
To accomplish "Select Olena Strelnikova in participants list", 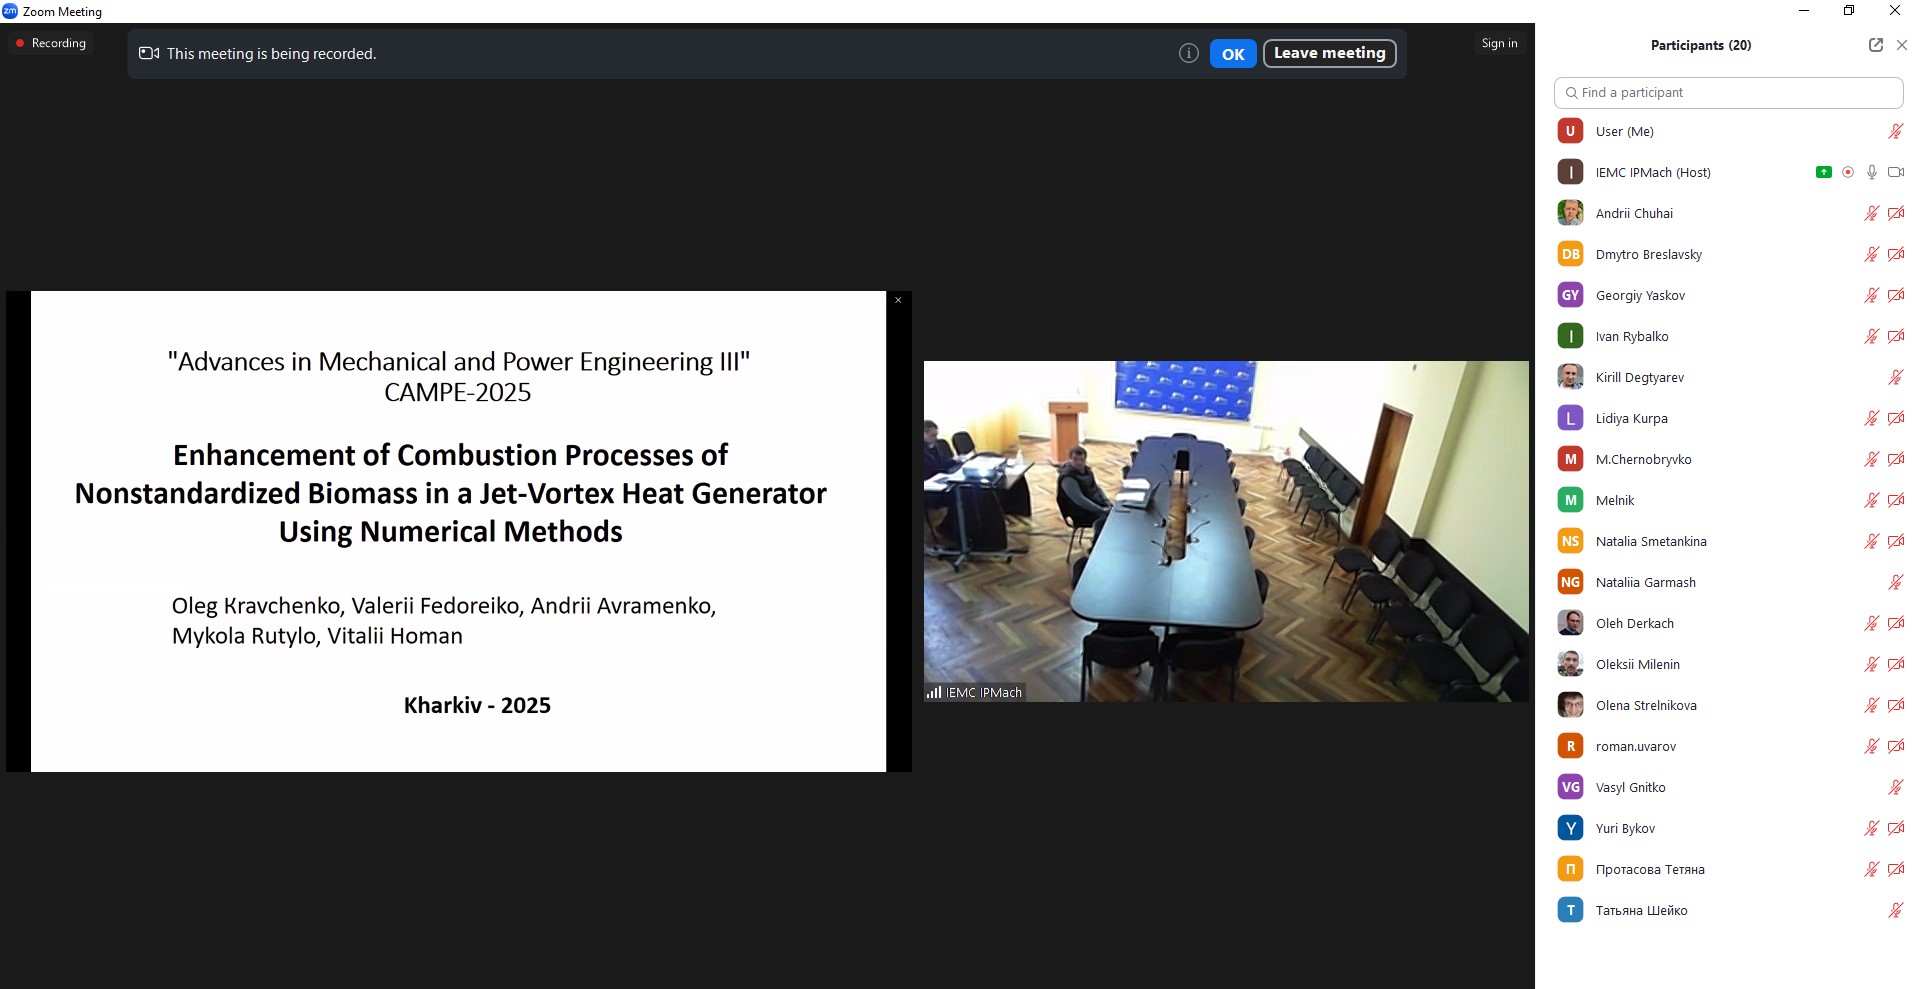I will [x=1645, y=705].
